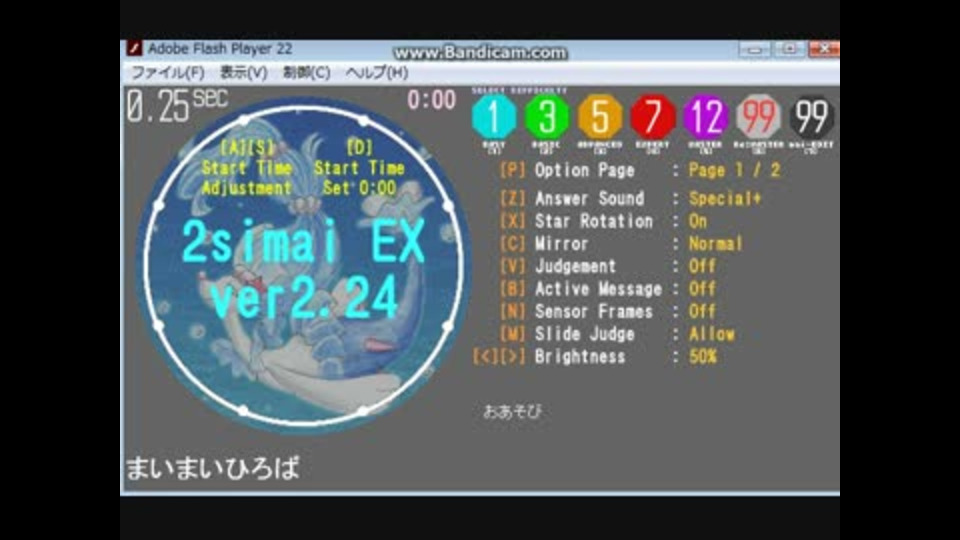Click the [P] Option Page label
This screenshot has height=540, width=960.
[567, 170]
